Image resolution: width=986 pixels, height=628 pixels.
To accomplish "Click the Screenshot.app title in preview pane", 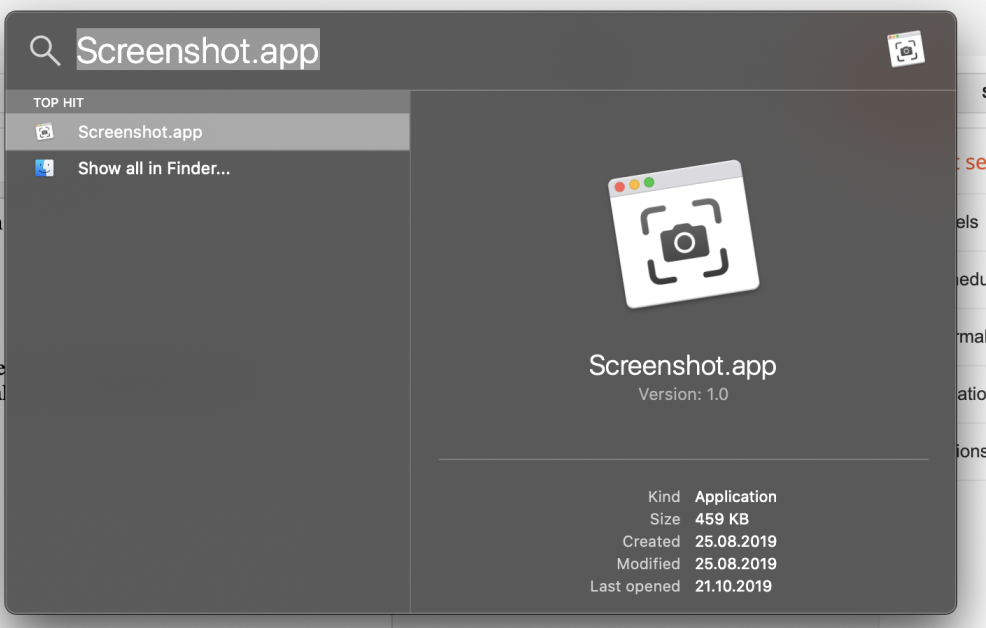I will [682, 365].
